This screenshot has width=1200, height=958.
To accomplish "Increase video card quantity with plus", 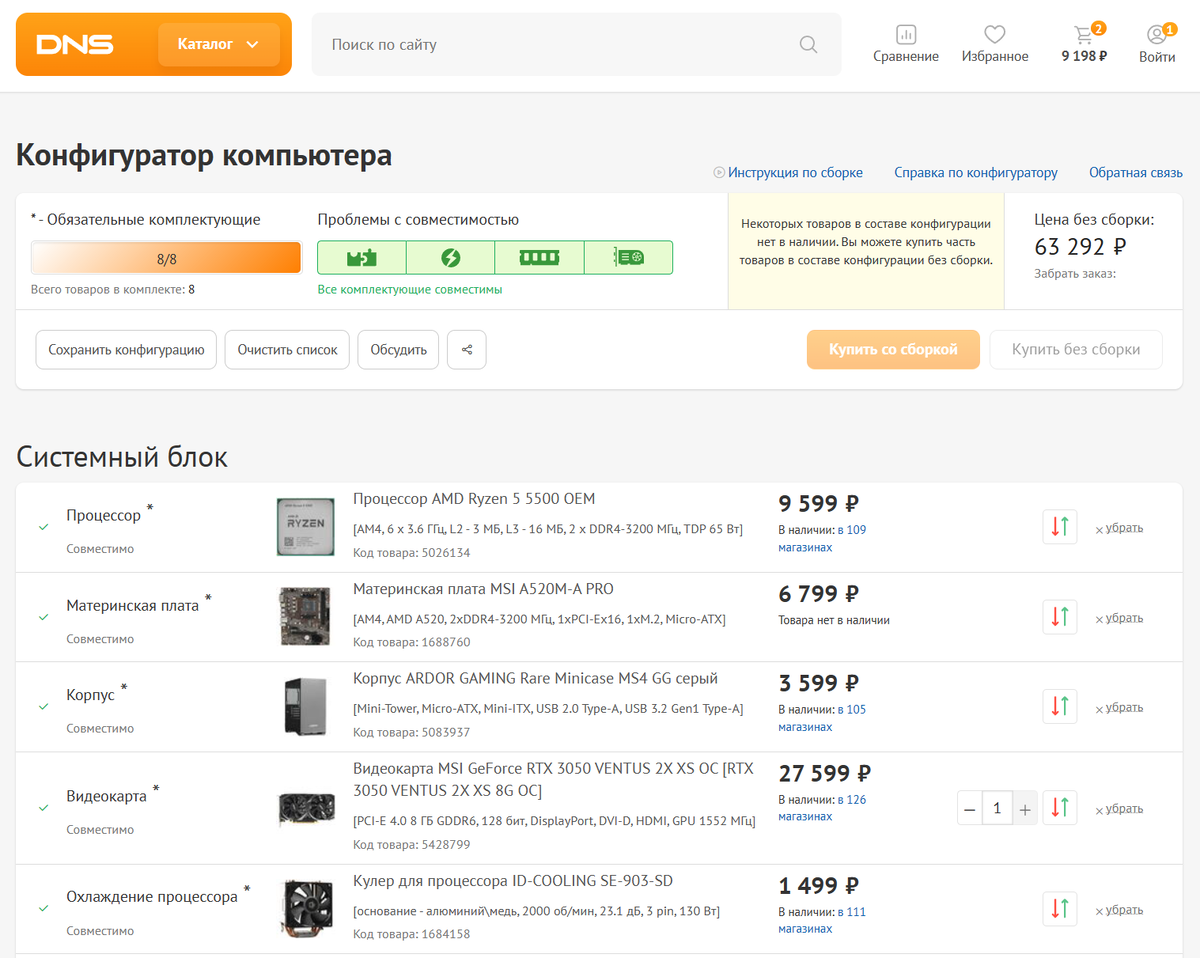I will pos(1024,808).
